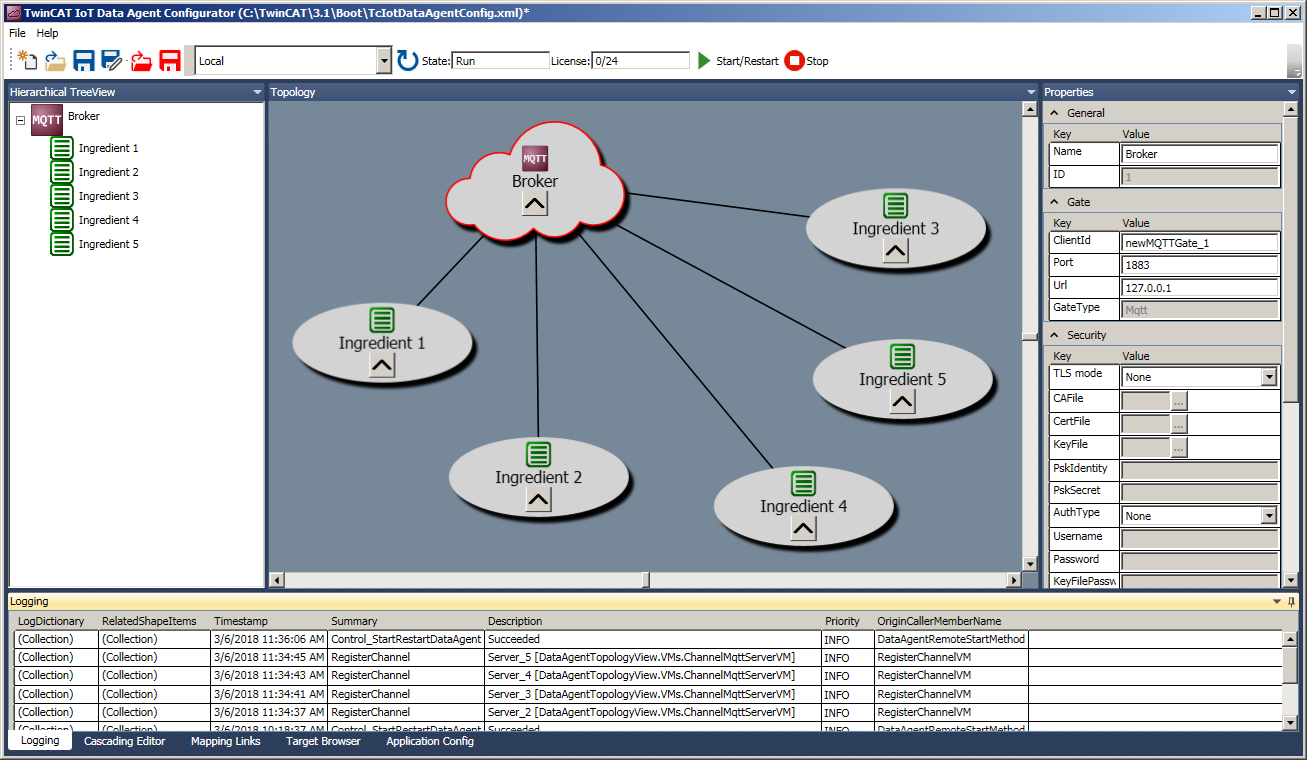Click the green Start/Restart play icon
Screen dimensions: 1307x760
point(705,61)
